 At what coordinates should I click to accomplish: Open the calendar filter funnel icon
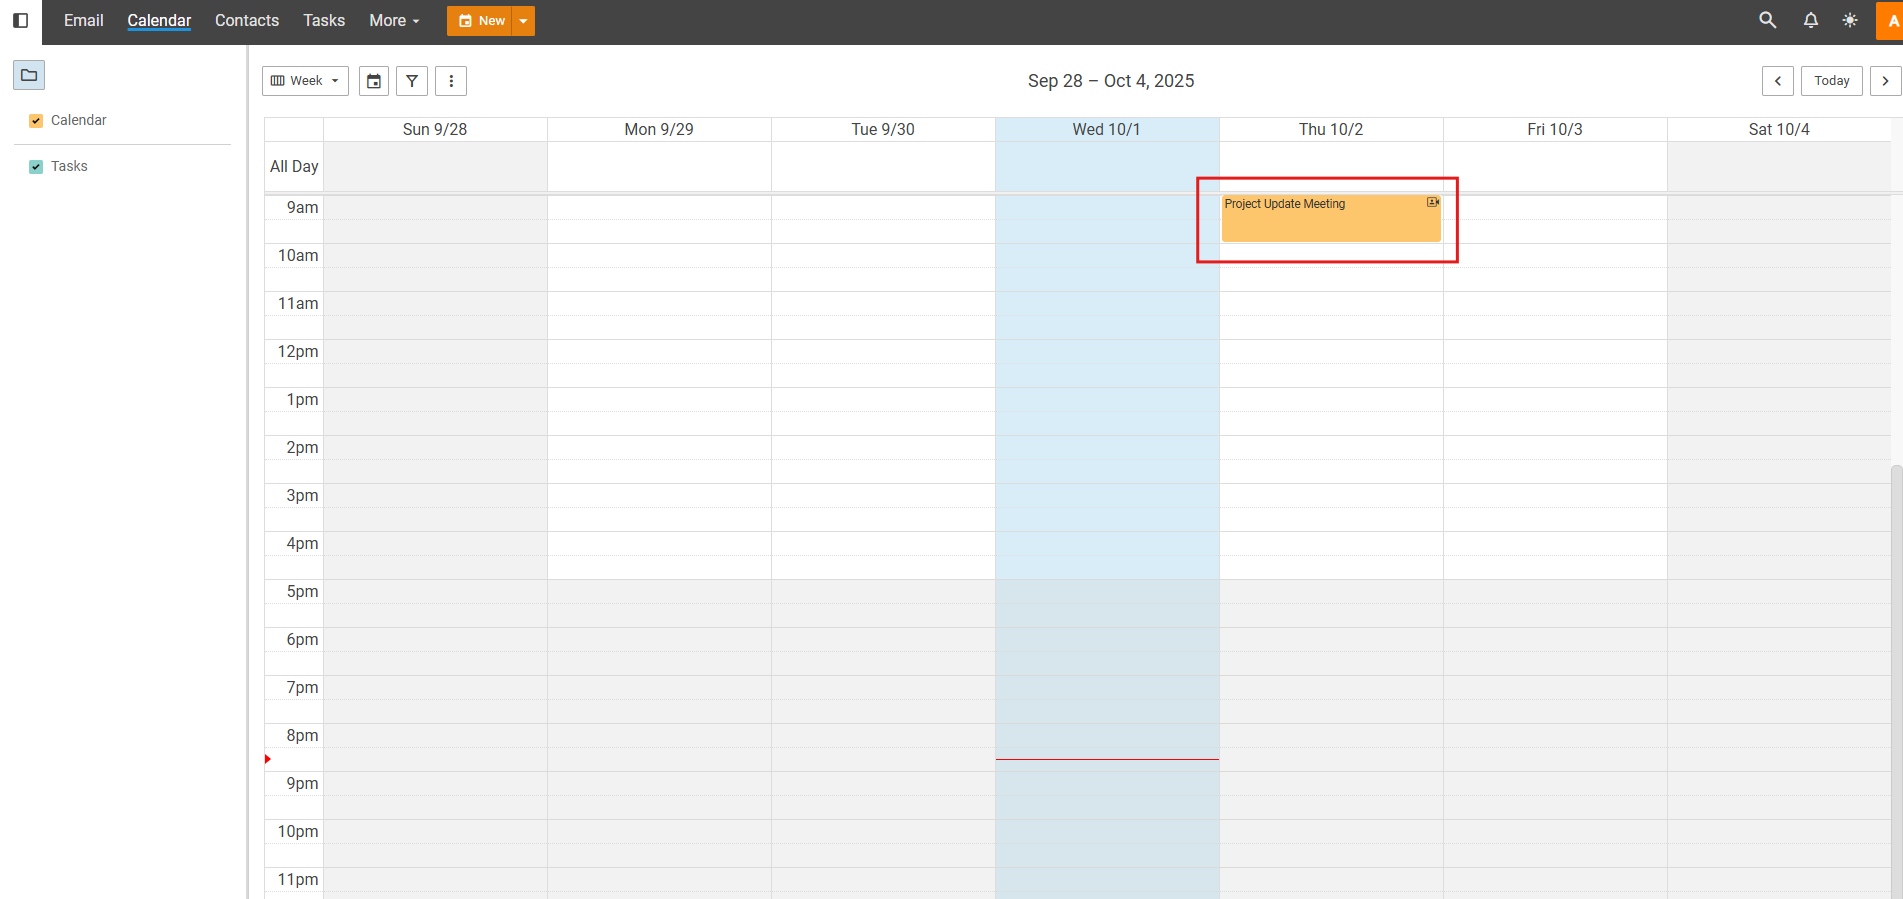click(x=412, y=81)
